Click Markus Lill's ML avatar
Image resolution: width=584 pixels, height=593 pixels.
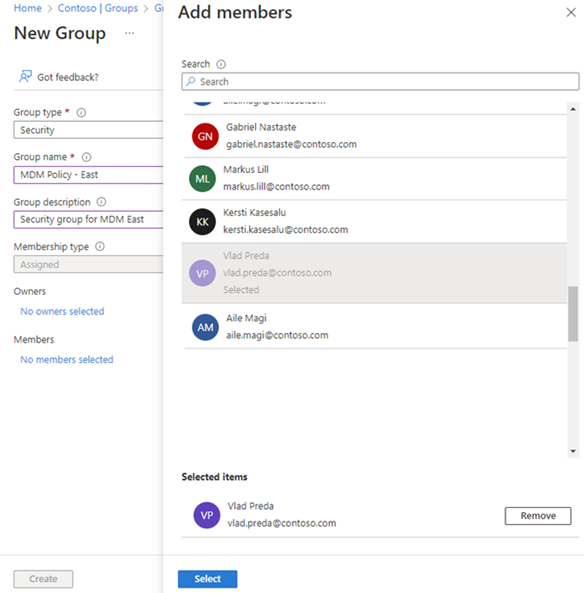(202, 179)
